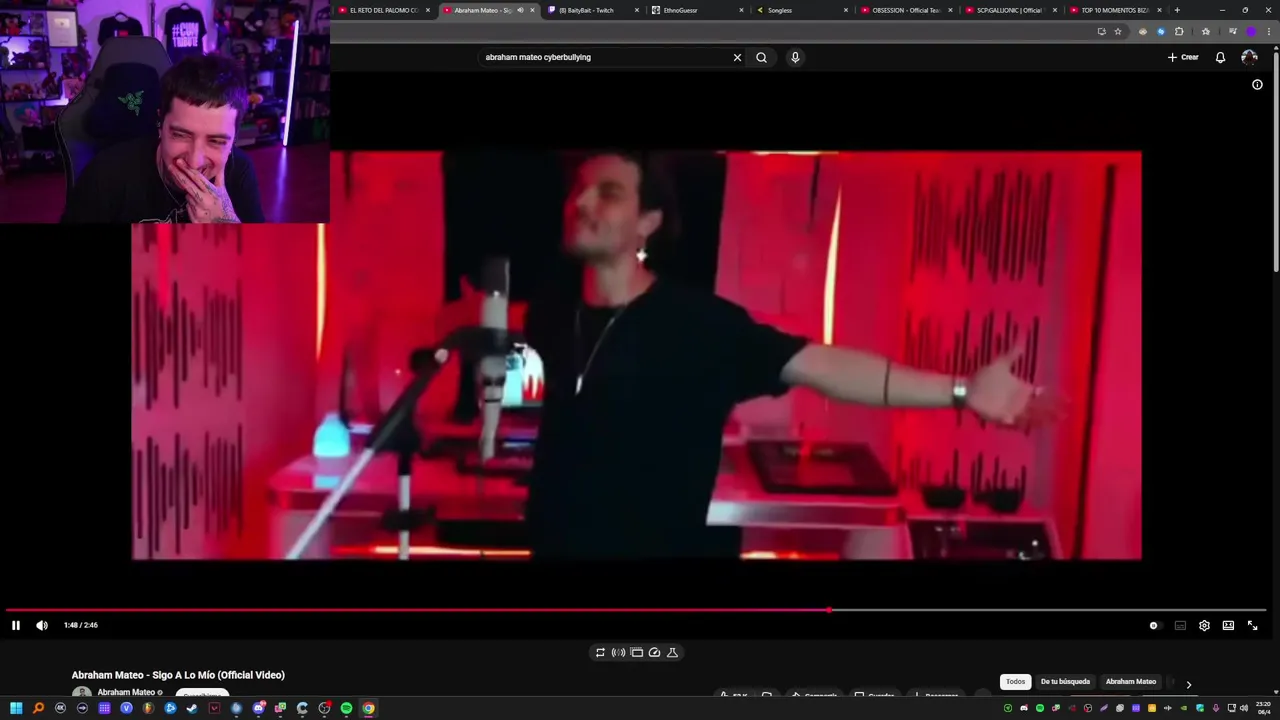Open the taskbar clock showing 23:20
The width and height of the screenshot is (1280, 720).
pyautogui.click(x=1265, y=708)
